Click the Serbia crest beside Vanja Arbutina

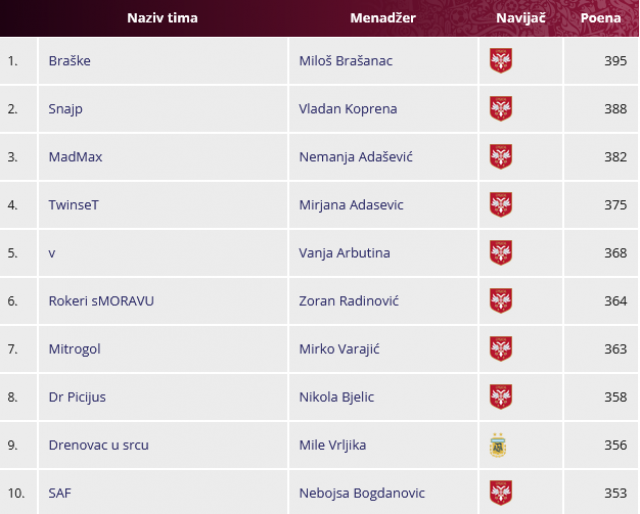(x=501, y=253)
